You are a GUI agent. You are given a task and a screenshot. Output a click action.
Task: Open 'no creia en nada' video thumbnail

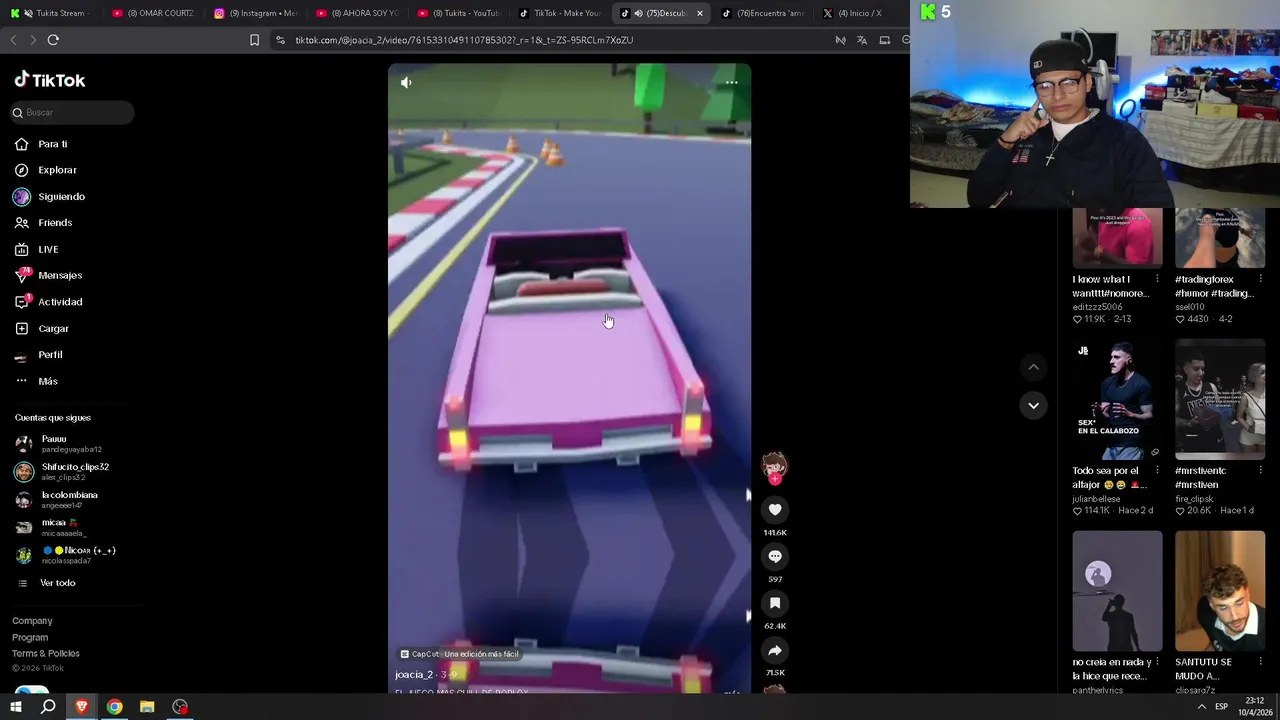pos(1117,591)
